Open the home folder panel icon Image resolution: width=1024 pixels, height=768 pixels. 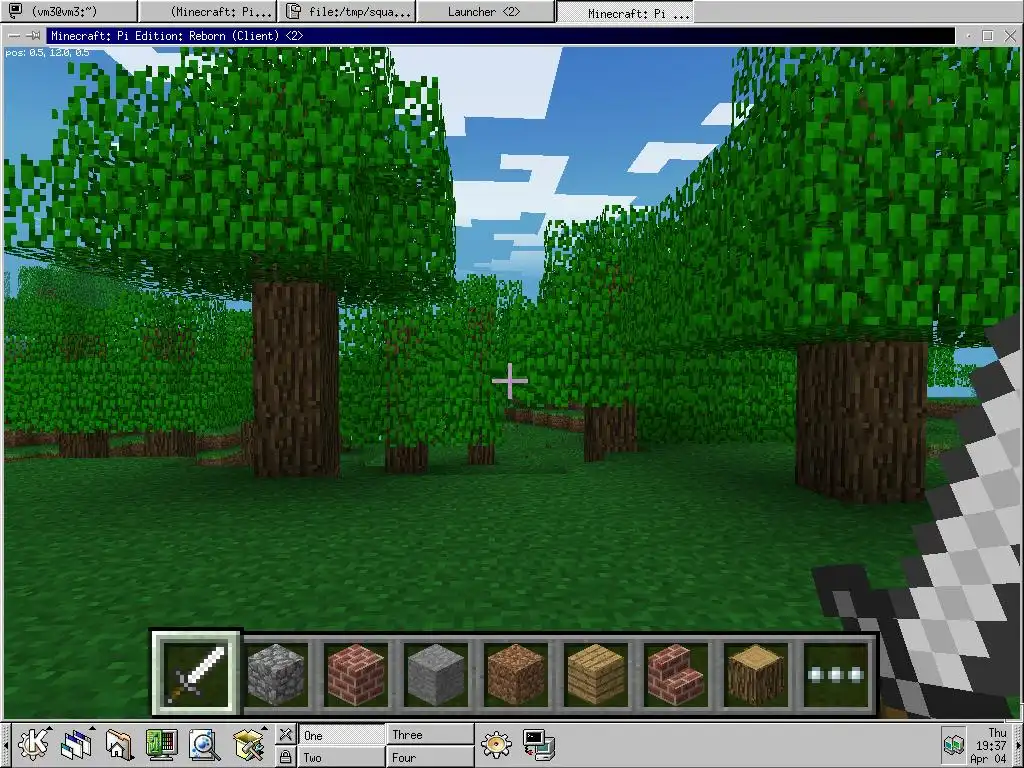[x=119, y=744]
